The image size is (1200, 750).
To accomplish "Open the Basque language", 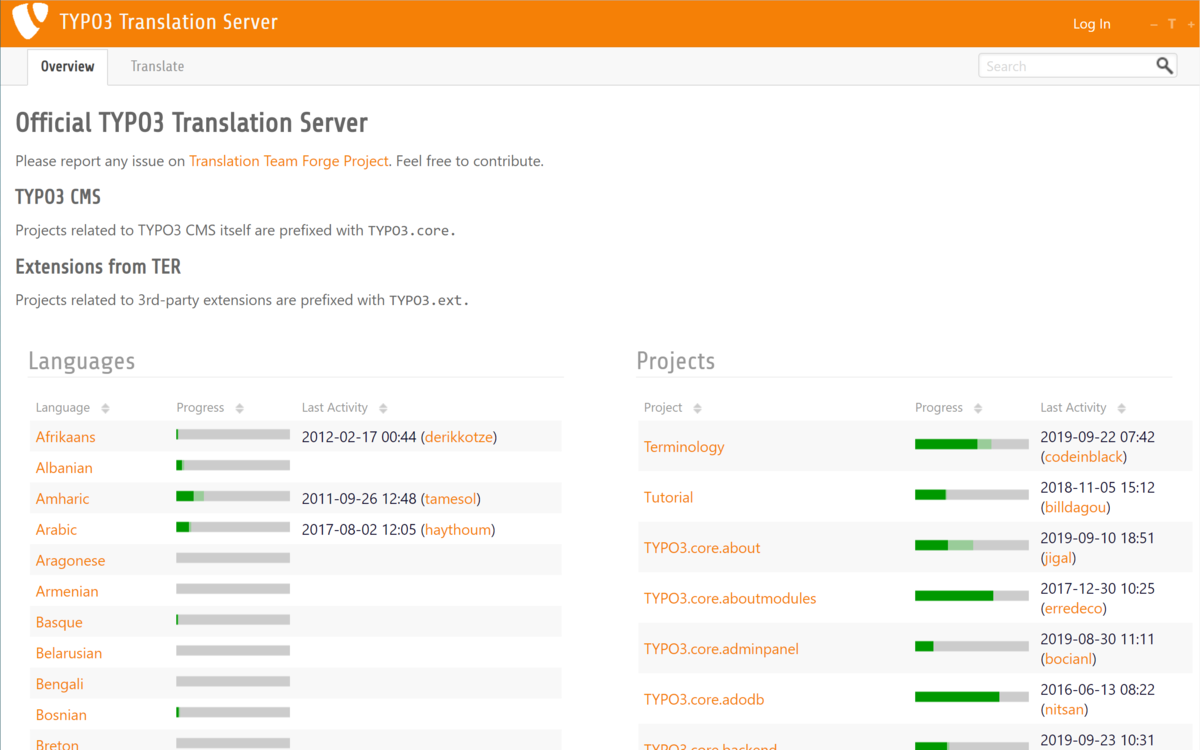I will click(x=59, y=623).
